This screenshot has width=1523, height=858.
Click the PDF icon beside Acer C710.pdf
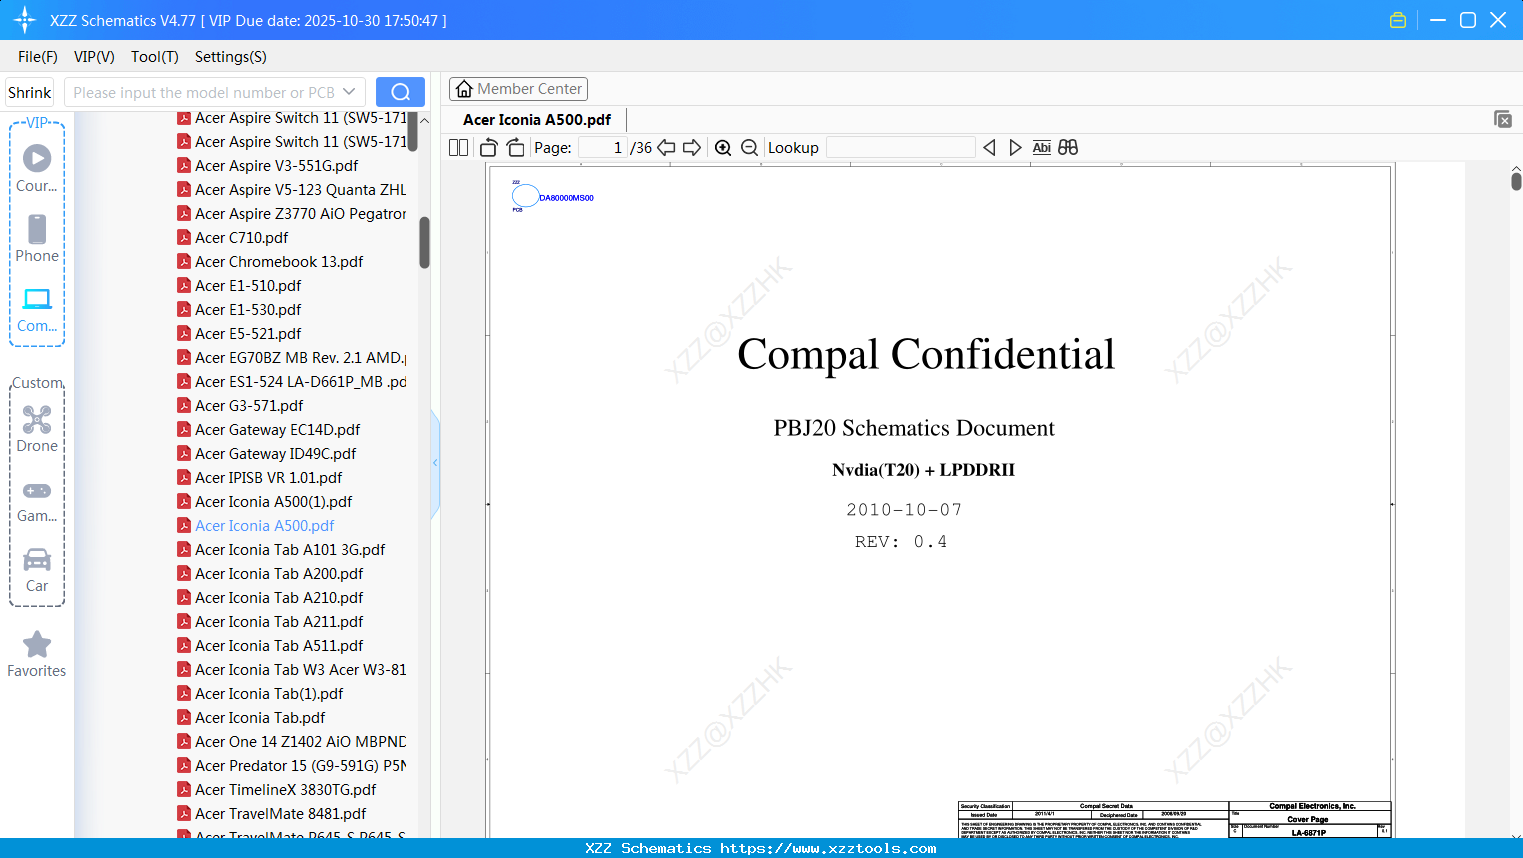coord(184,237)
